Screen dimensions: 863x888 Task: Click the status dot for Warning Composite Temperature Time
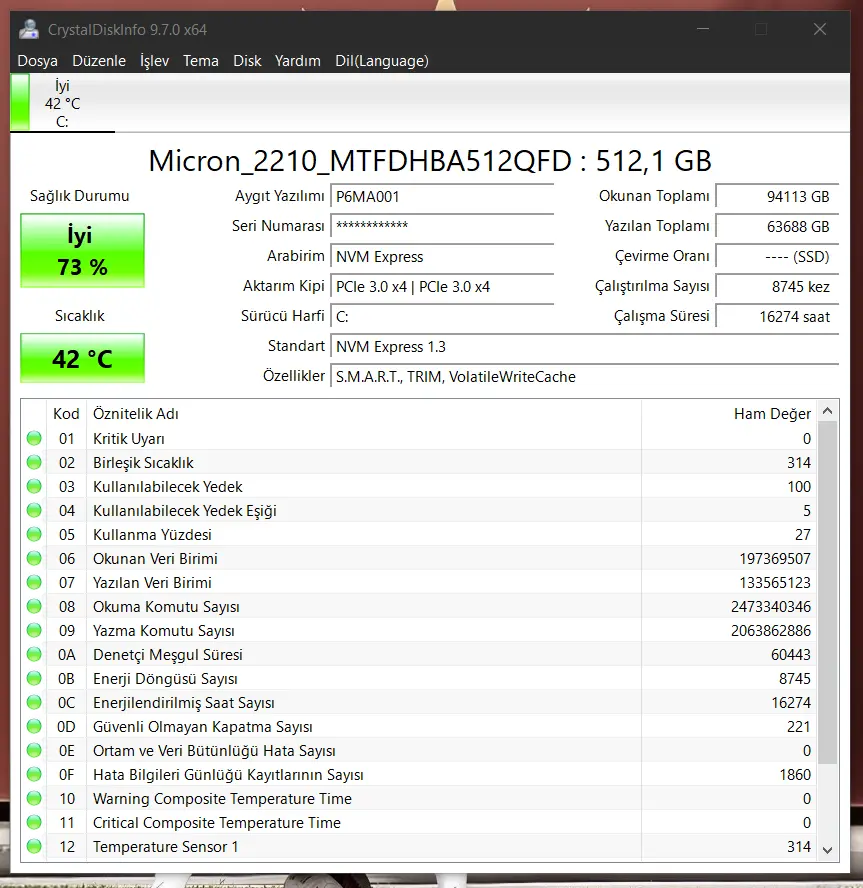coord(34,798)
